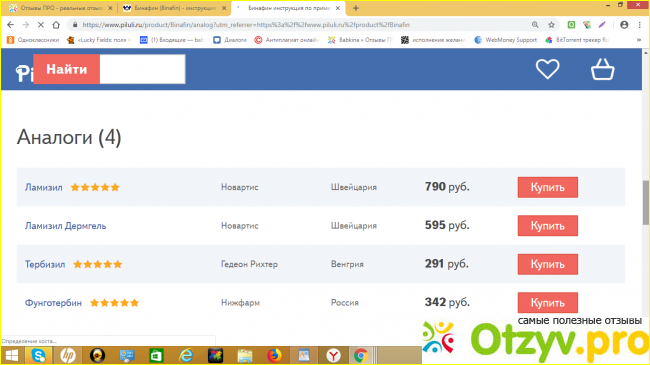Open the Chrome profile avatar icon
Screen dimensions: 650x365
point(624,25)
